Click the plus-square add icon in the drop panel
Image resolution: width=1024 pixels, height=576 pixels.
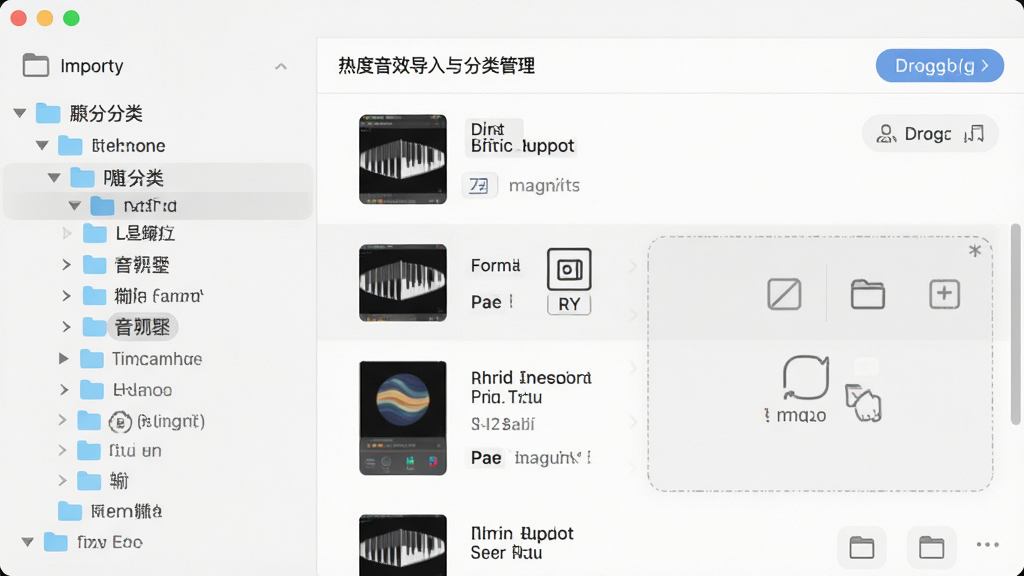click(x=944, y=294)
